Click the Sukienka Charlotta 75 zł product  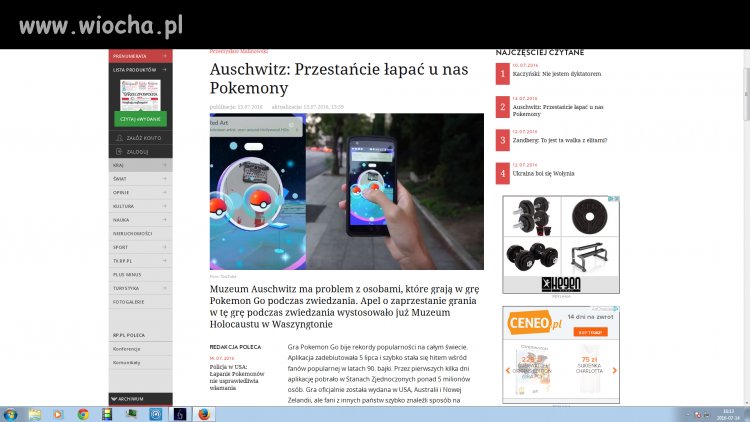tap(589, 370)
